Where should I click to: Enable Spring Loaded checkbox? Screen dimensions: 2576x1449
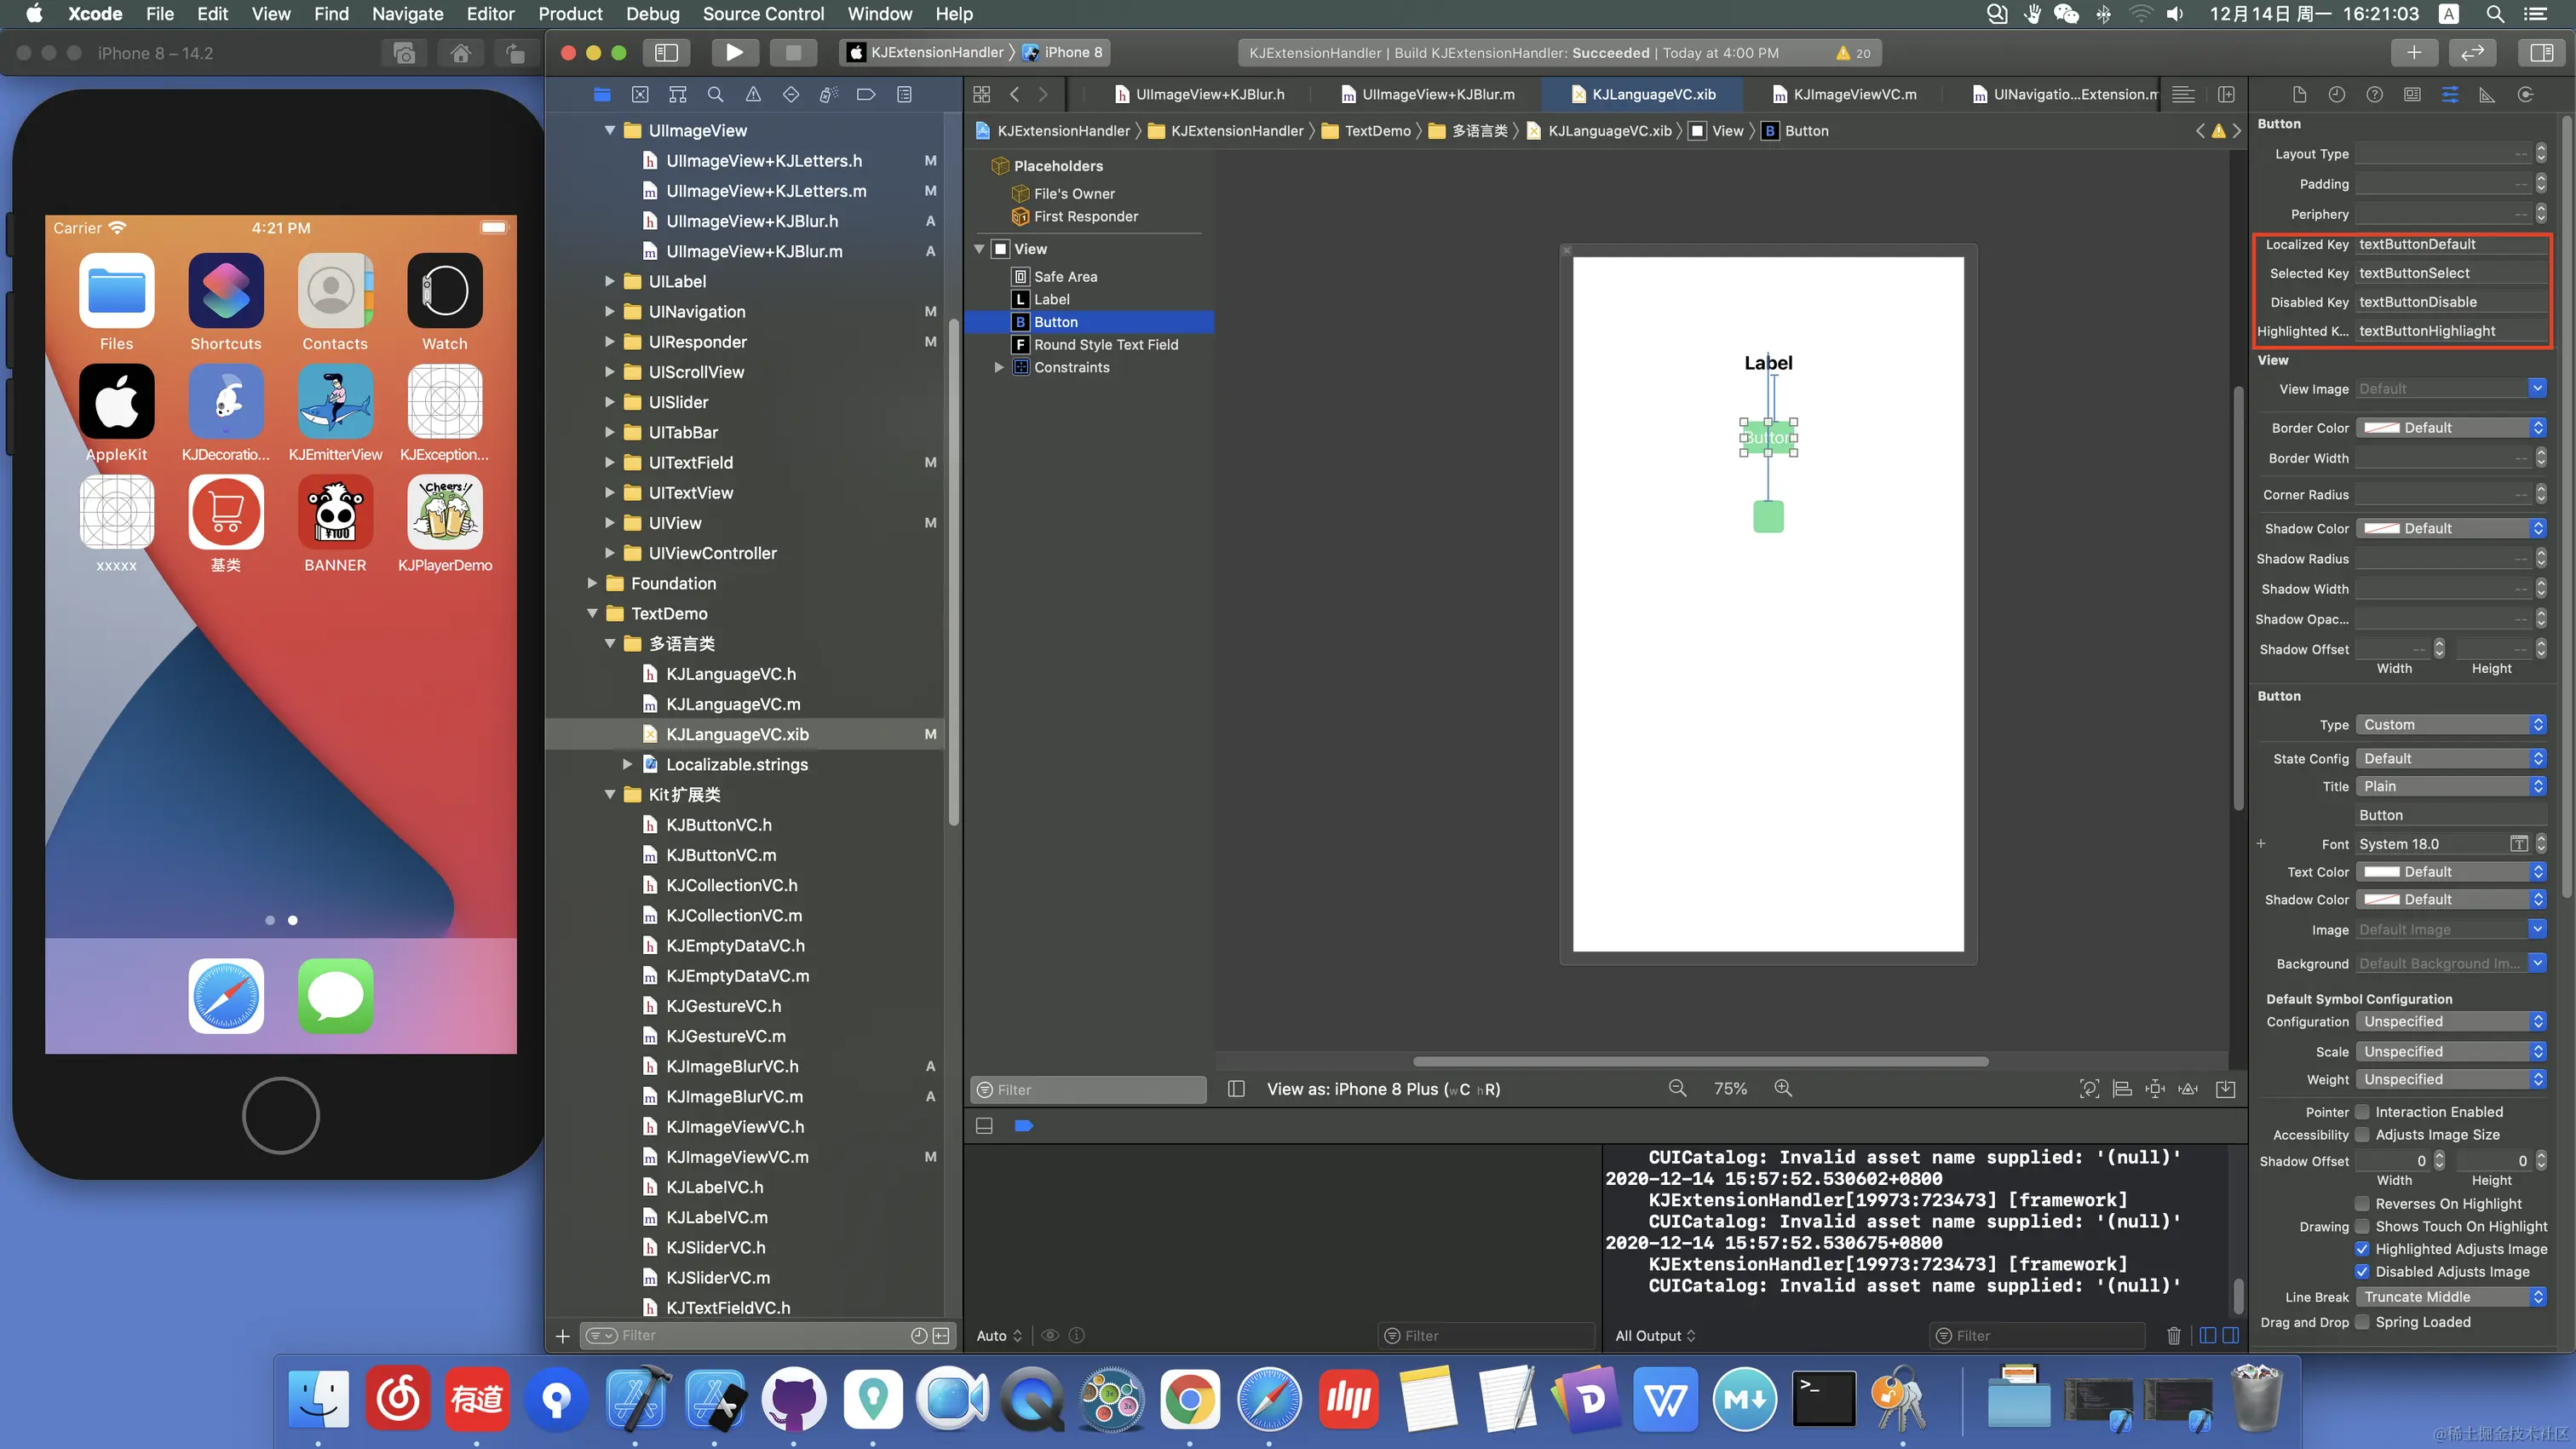coord(2362,1321)
